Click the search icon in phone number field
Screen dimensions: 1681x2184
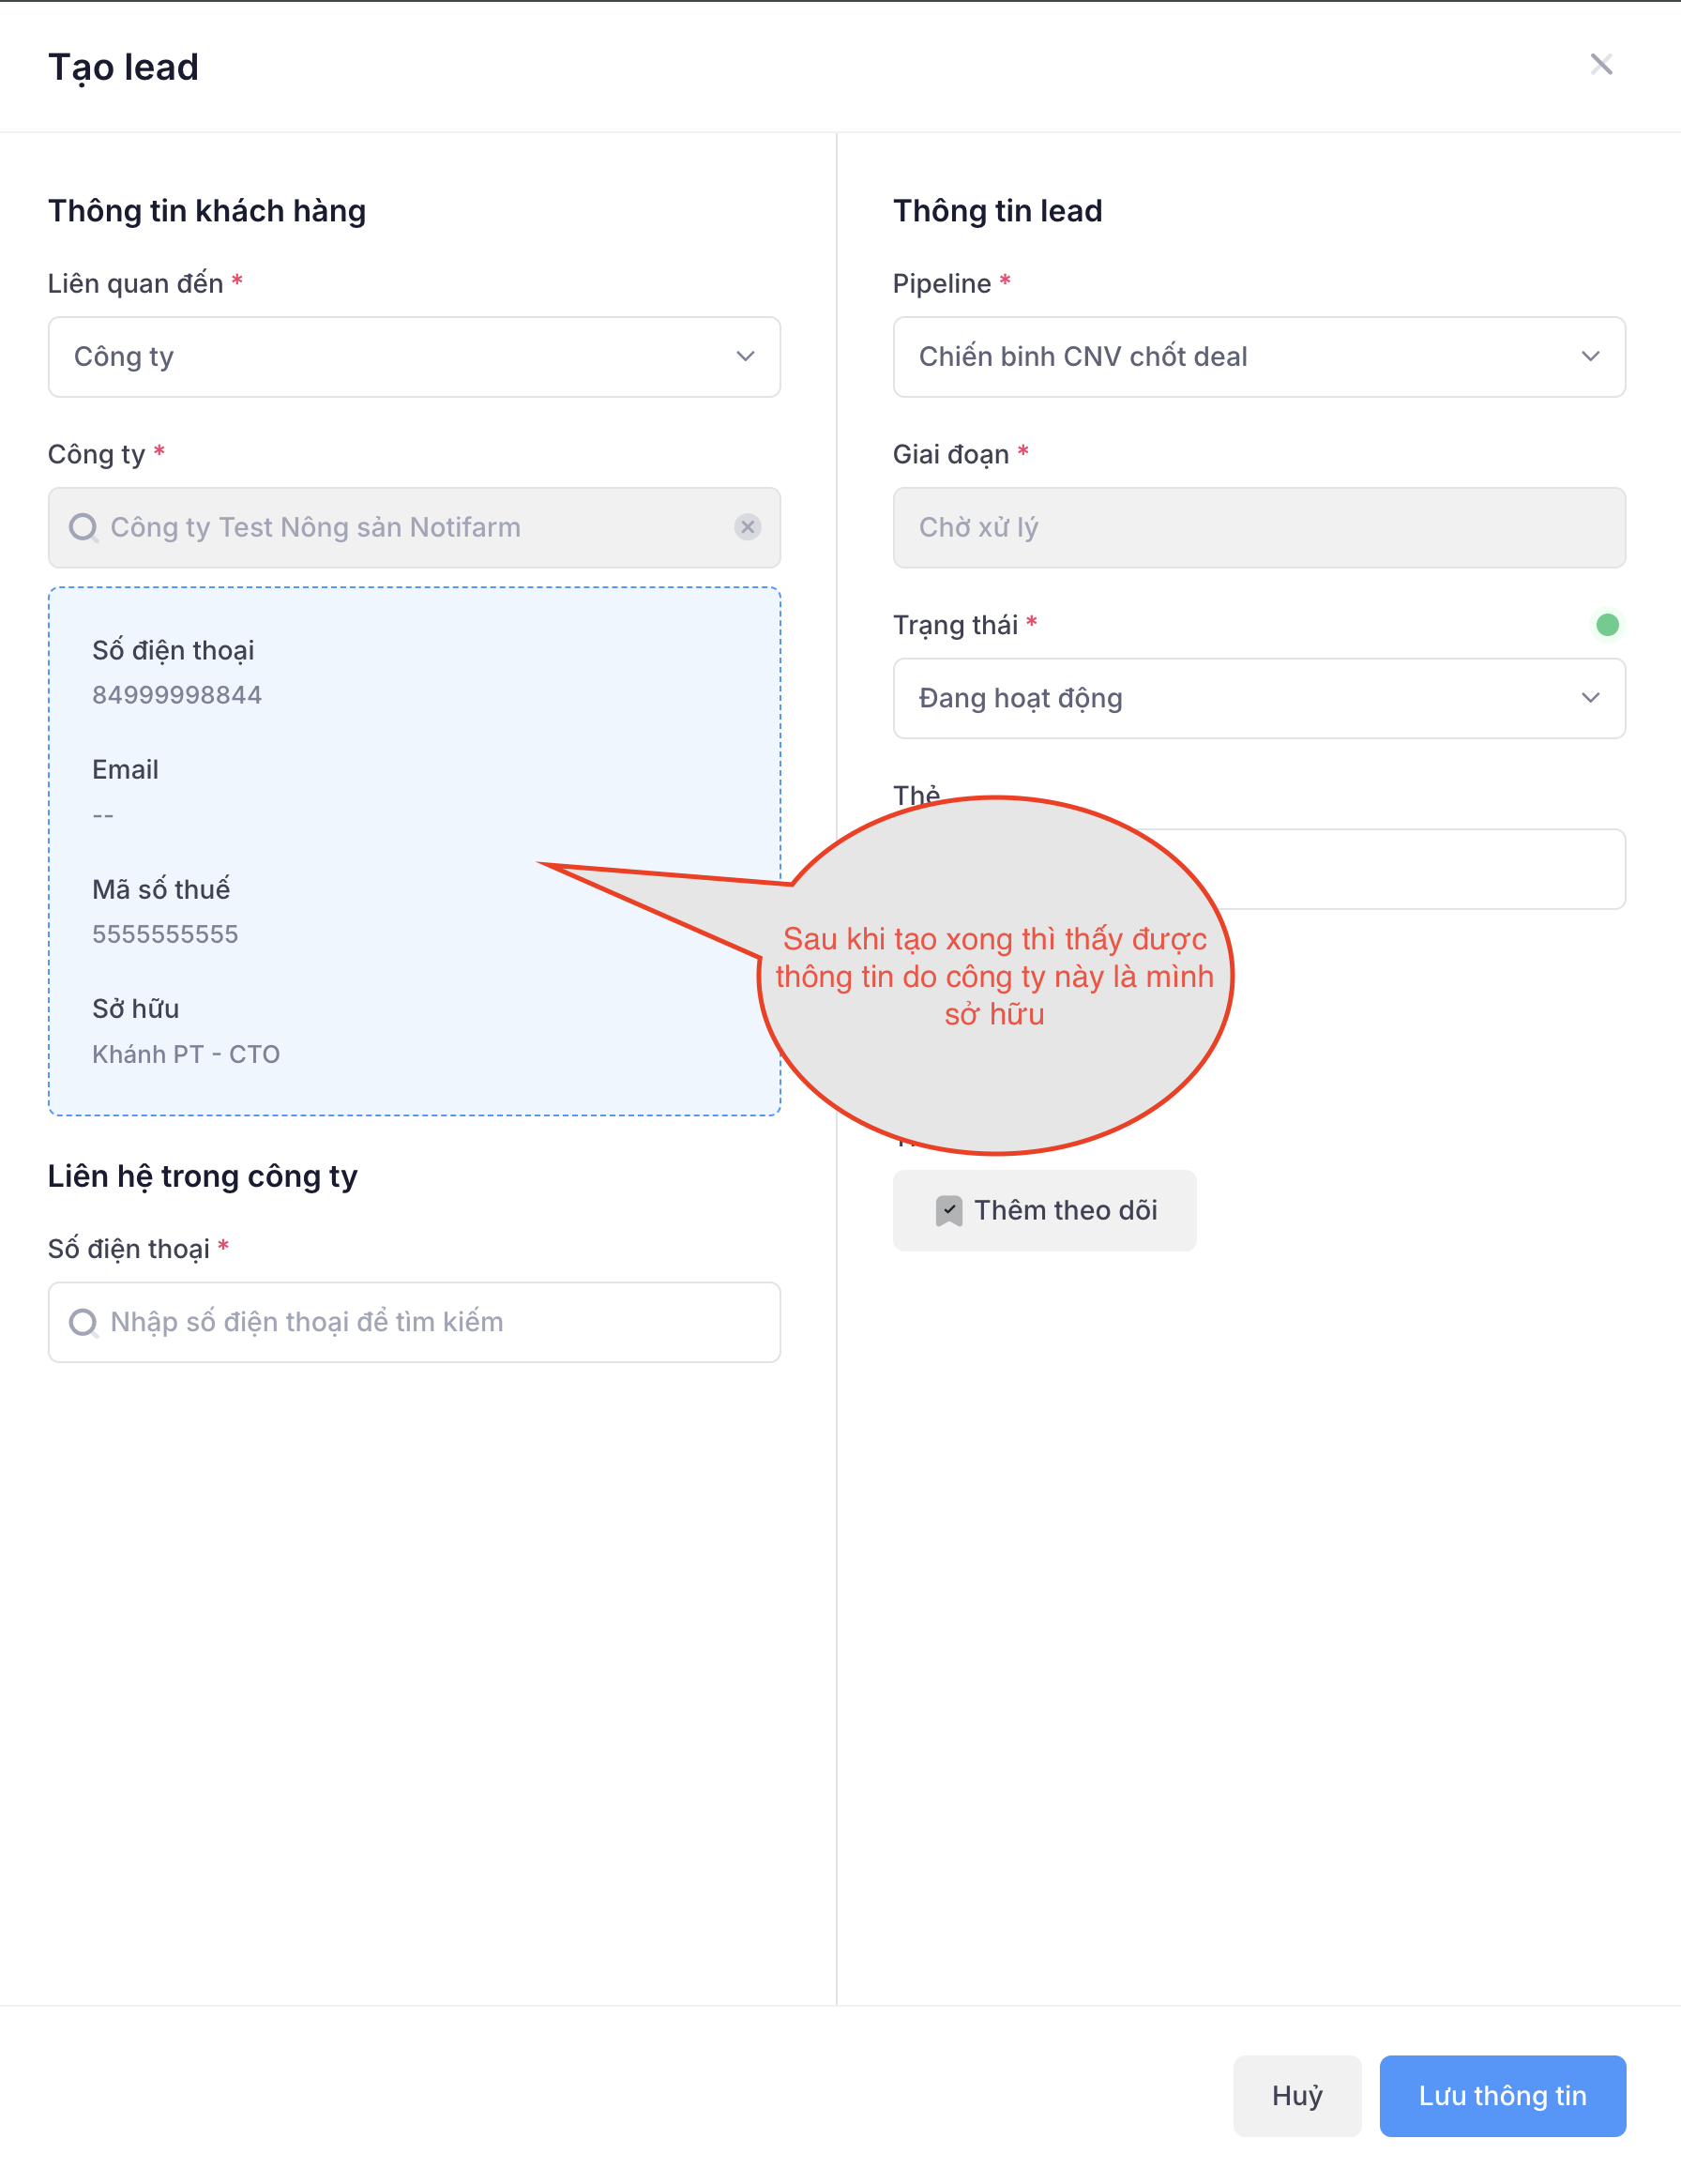(x=84, y=1322)
